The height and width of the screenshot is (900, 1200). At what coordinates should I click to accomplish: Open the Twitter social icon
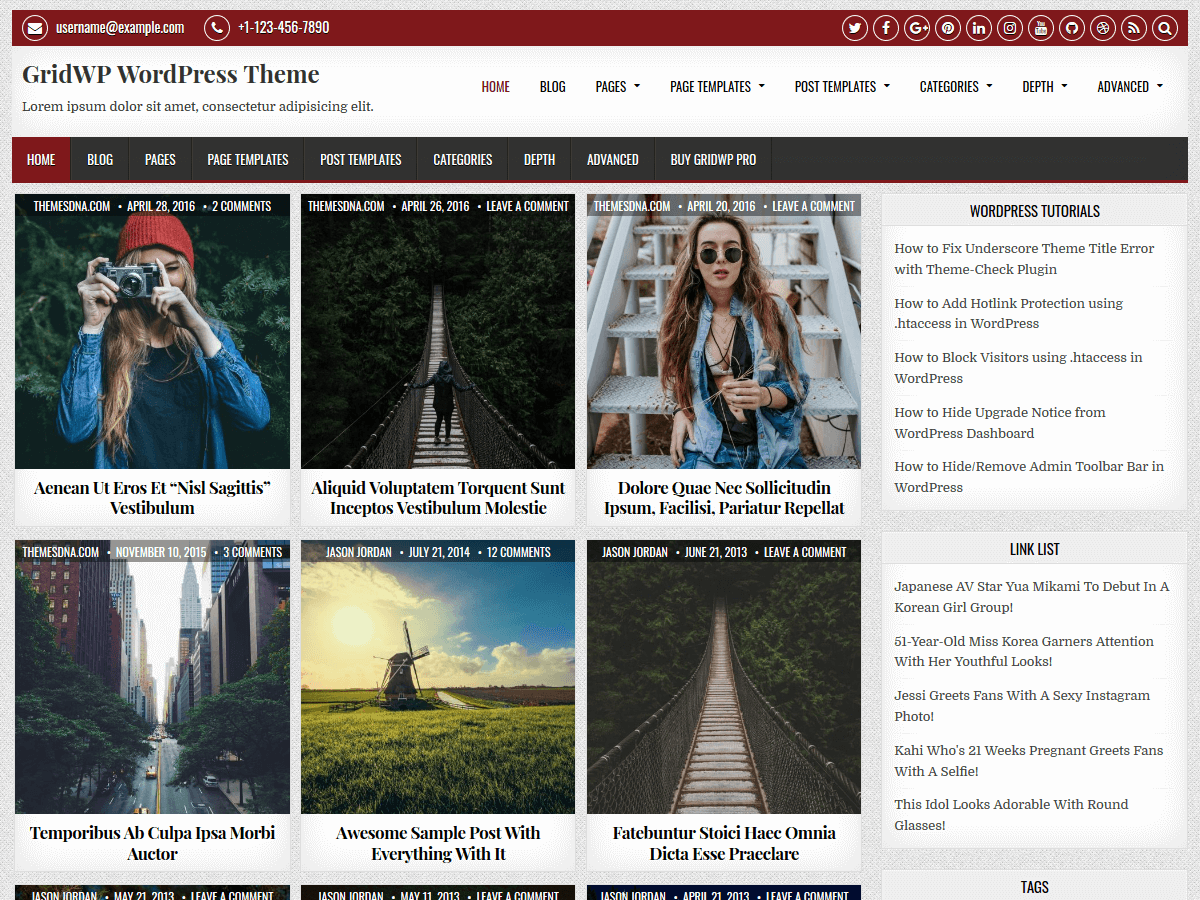[855, 28]
